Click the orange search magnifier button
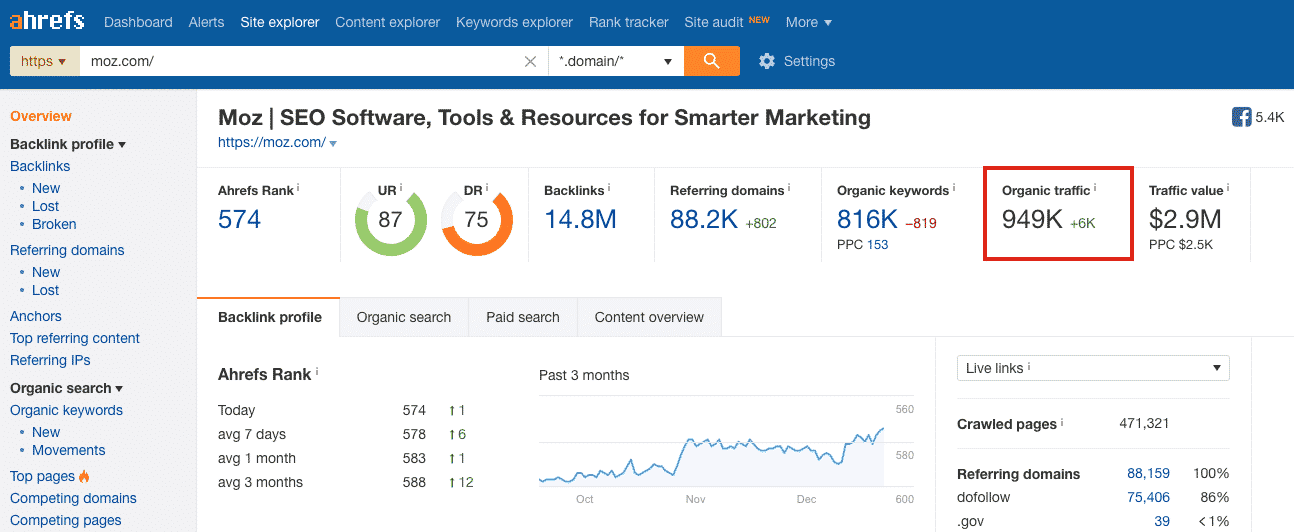This screenshot has width=1294, height=532. 712,61
